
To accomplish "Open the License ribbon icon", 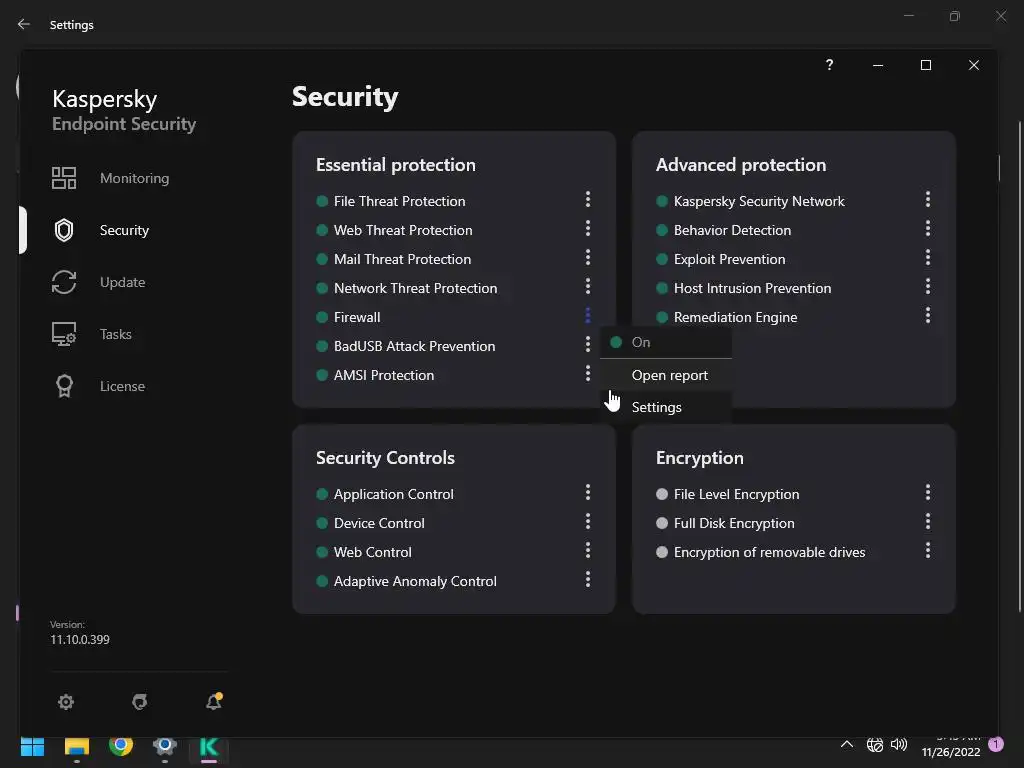I will coord(64,386).
